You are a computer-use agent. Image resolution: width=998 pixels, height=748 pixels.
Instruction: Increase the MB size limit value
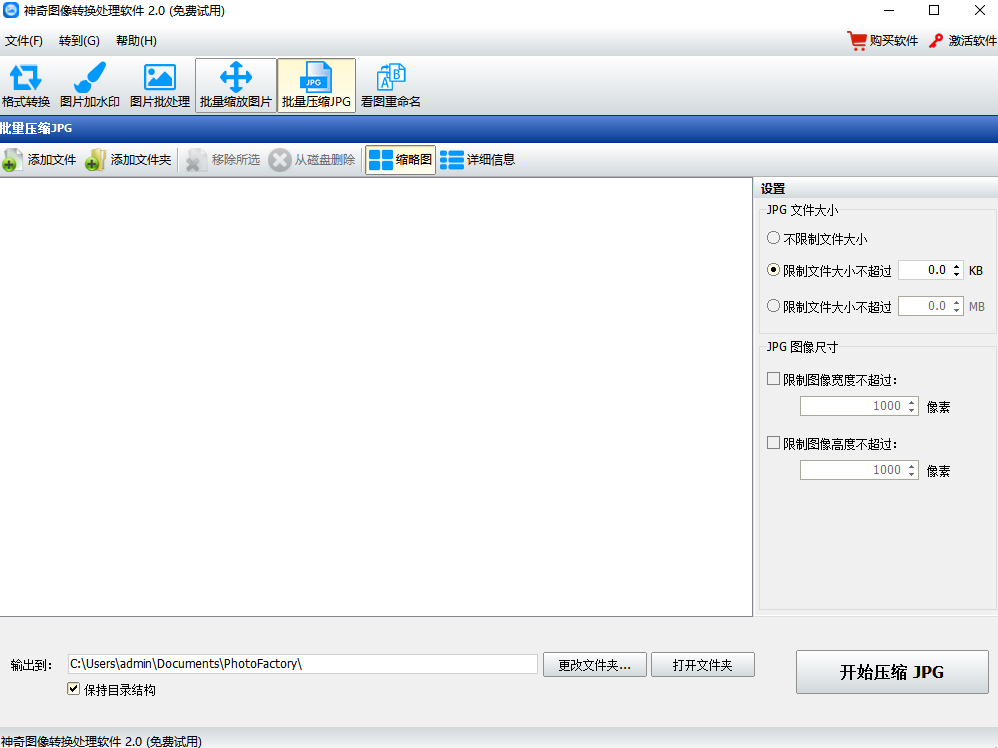click(956, 302)
